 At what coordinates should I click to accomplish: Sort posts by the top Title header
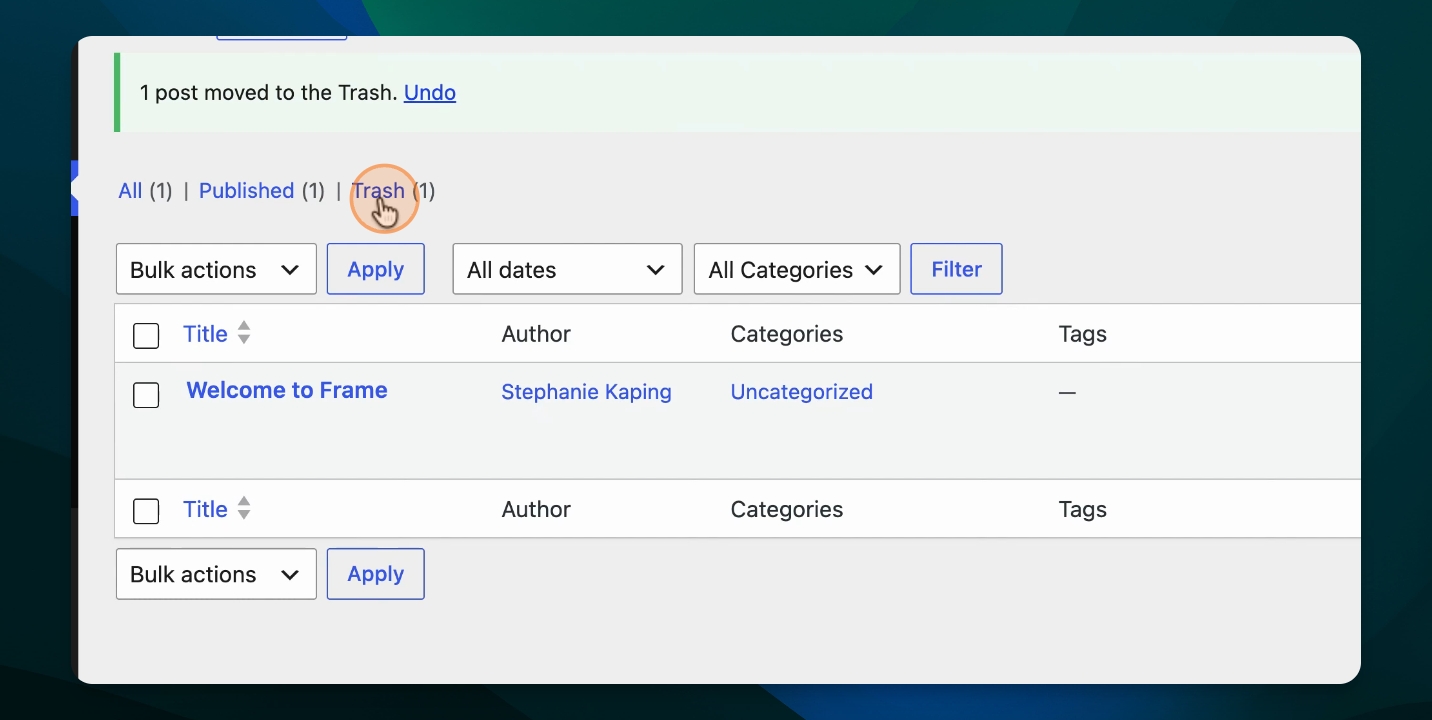[205, 334]
